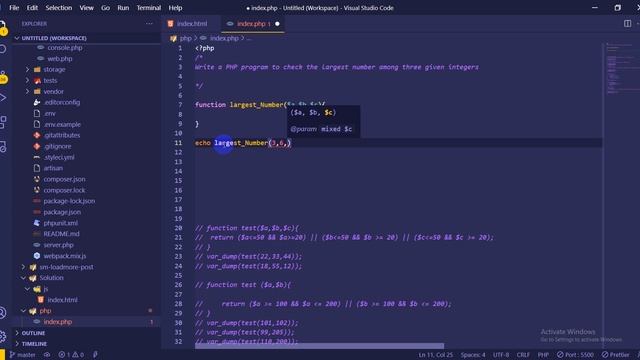Open the .styleci.yml file
Image resolution: width=640 pixels, height=360 pixels.
59,157
